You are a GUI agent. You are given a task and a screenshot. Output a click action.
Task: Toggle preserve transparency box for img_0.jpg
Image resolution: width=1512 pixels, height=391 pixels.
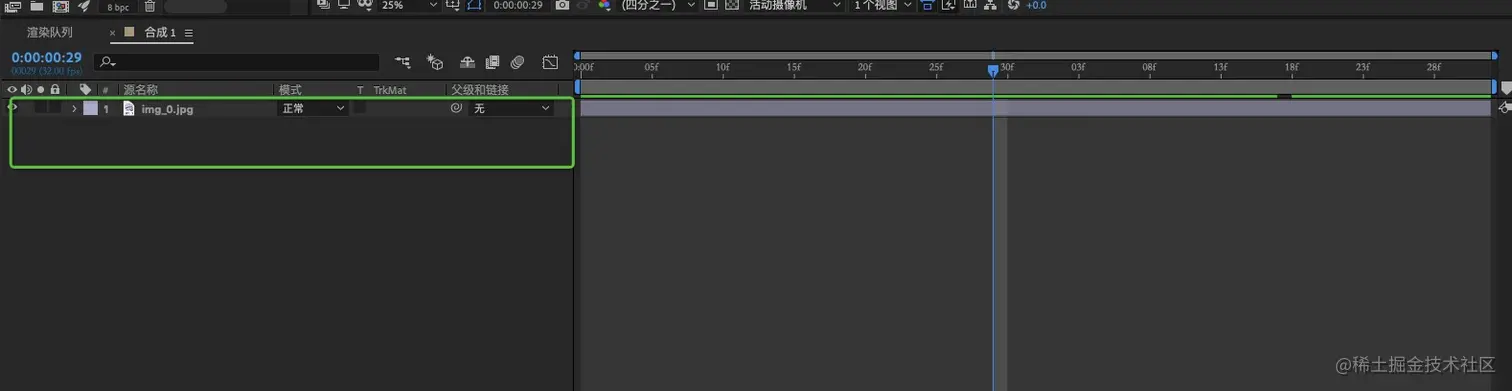360,108
